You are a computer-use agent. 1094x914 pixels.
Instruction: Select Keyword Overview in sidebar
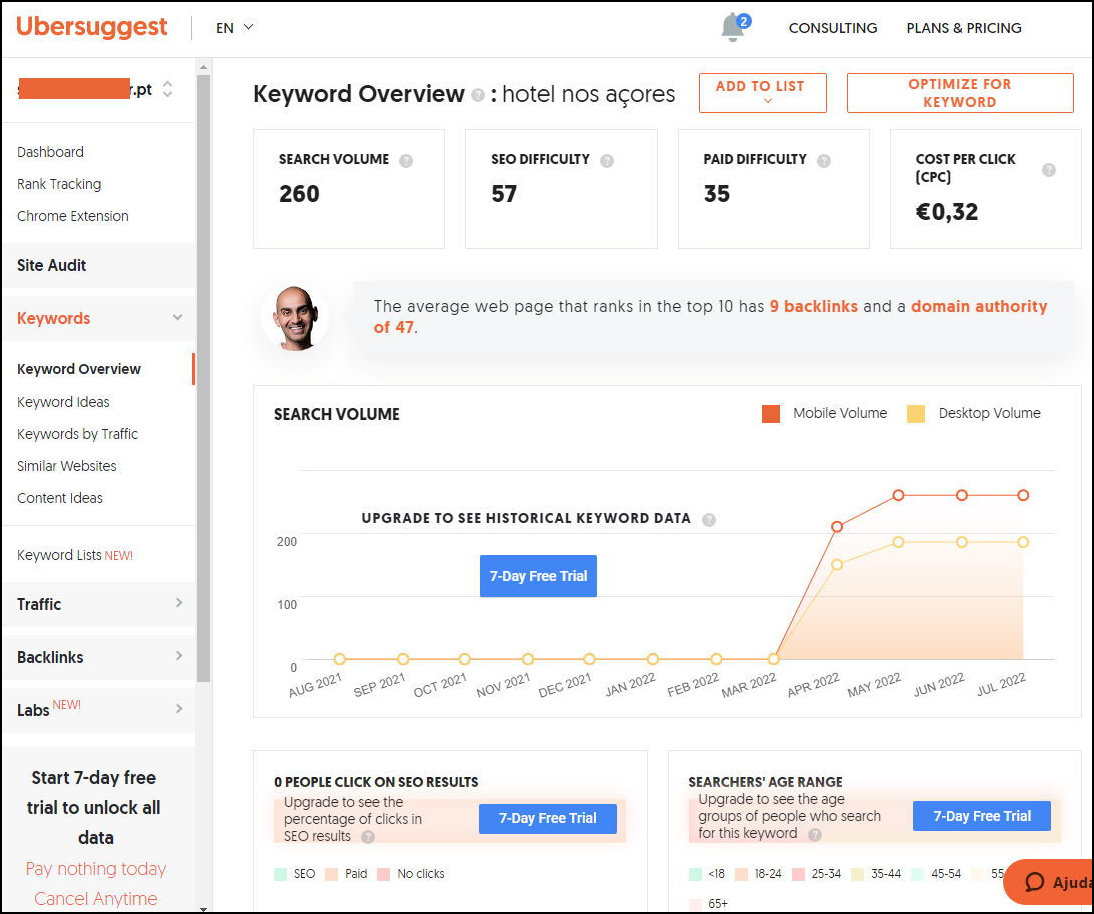tap(79, 369)
